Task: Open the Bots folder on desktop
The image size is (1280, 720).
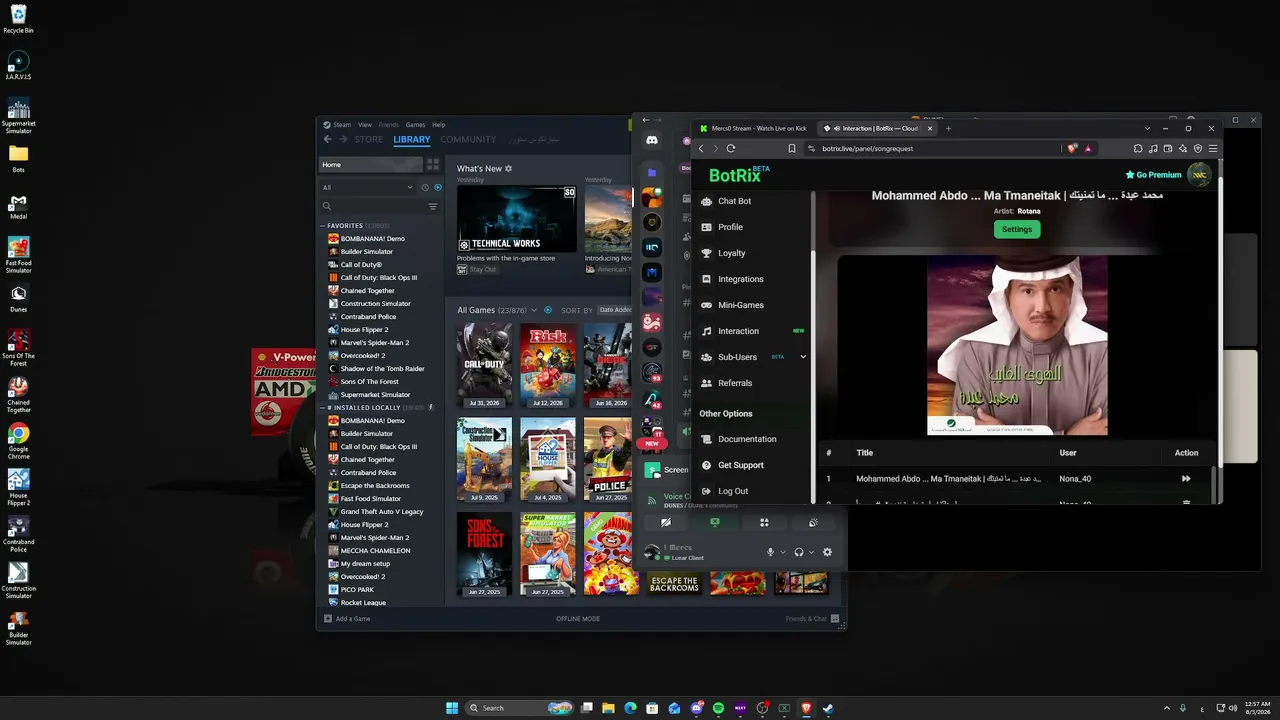Action: pyautogui.click(x=18, y=158)
